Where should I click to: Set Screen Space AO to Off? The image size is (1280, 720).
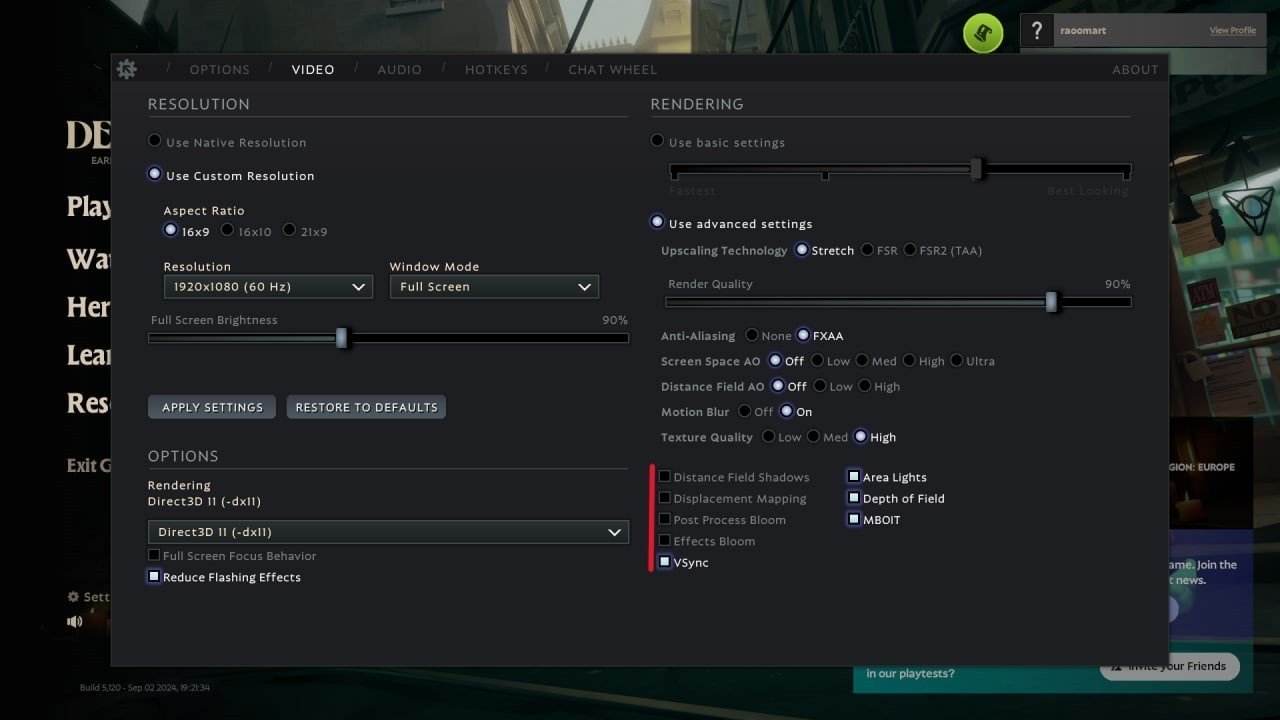coord(775,360)
